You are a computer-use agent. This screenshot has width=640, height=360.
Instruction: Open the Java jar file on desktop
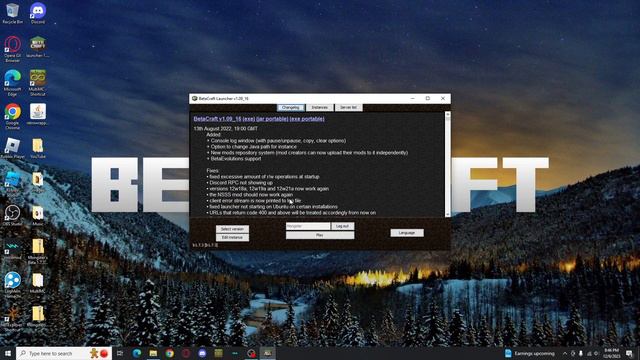[38, 114]
